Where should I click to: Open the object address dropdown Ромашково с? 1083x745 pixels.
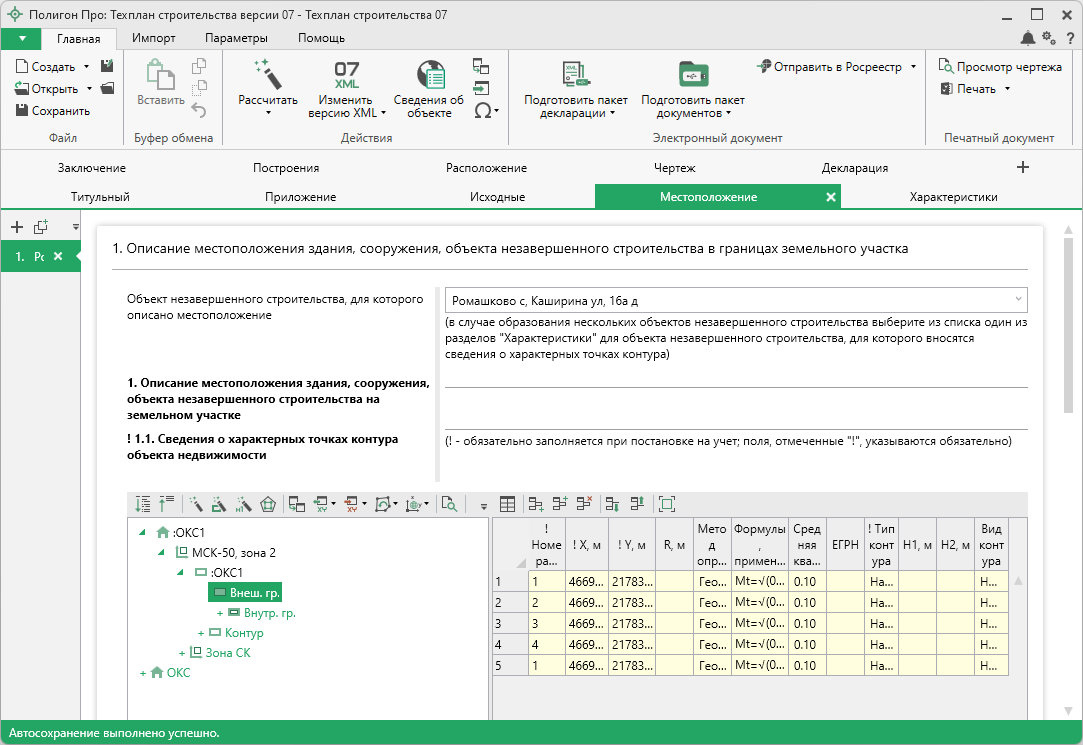click(1018, 299)
